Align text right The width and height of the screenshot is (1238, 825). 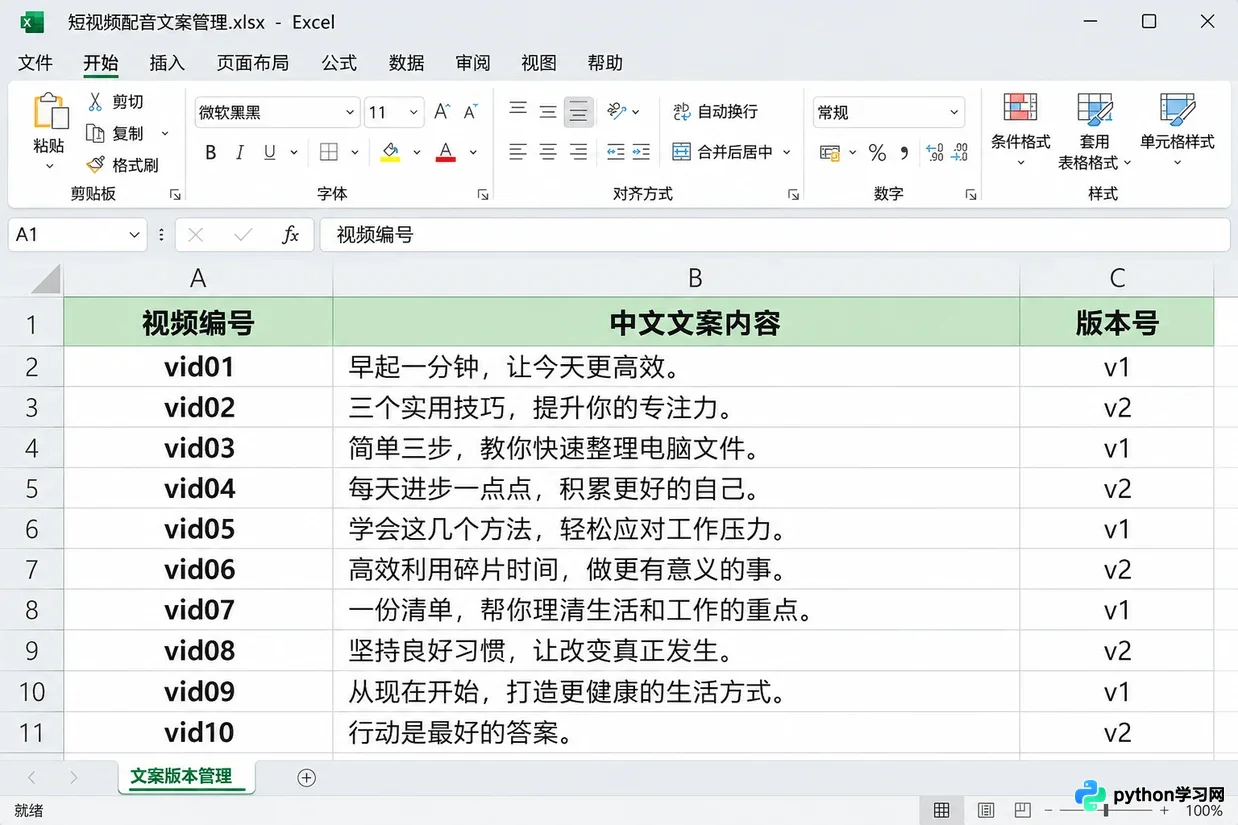point(578,152)
